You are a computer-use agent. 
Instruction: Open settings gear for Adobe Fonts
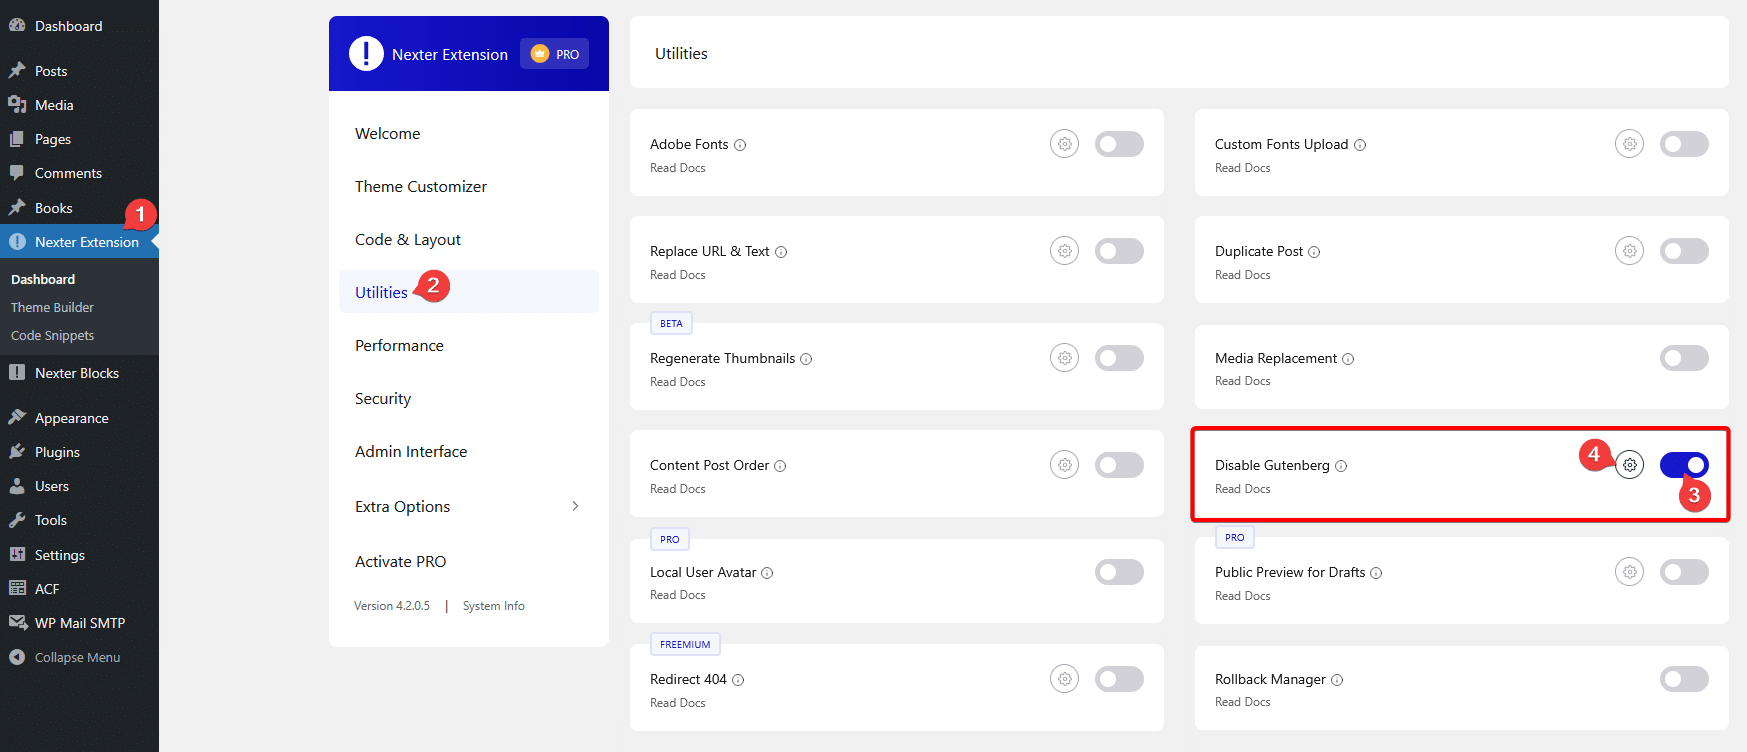(1064, 144)
